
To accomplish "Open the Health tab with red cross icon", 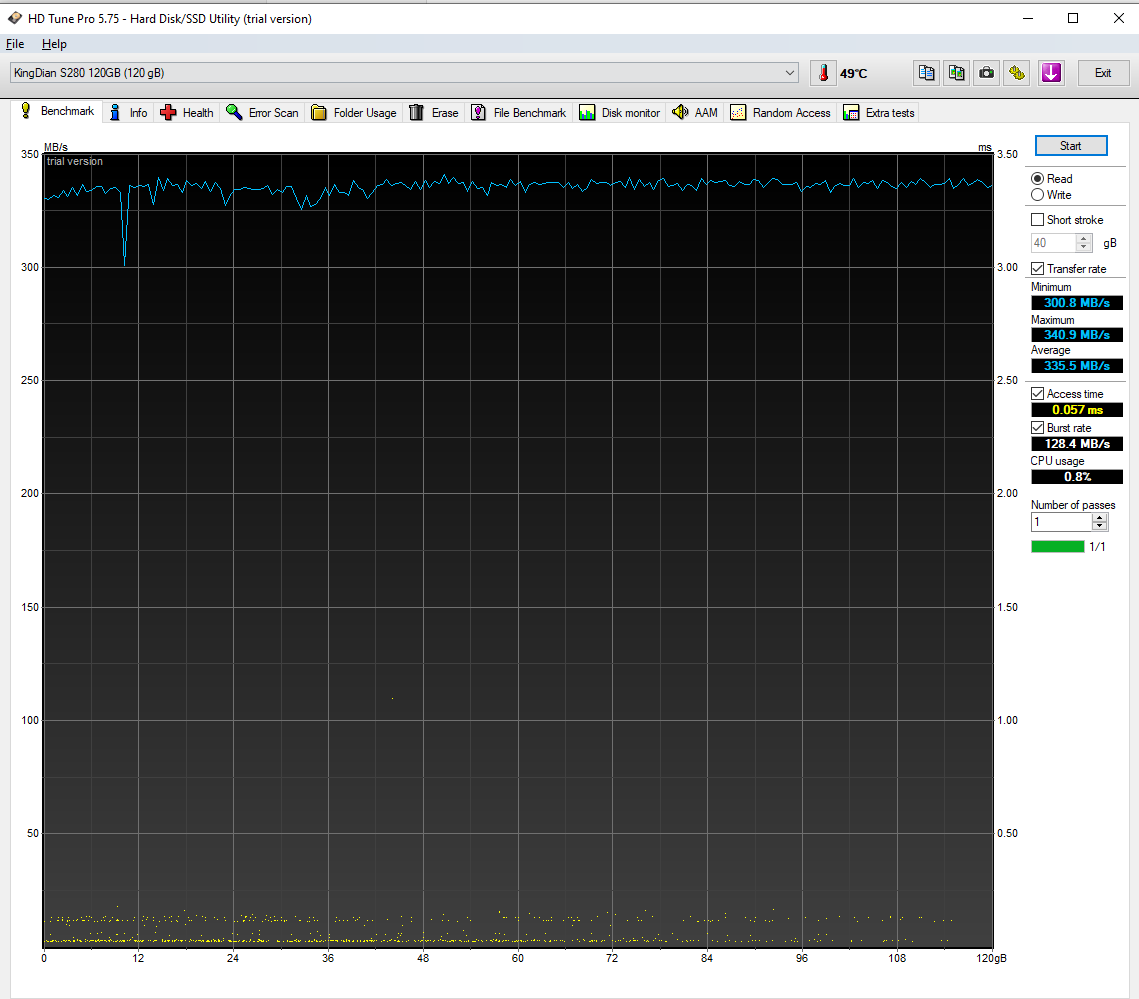I will (x=187, y=113).
